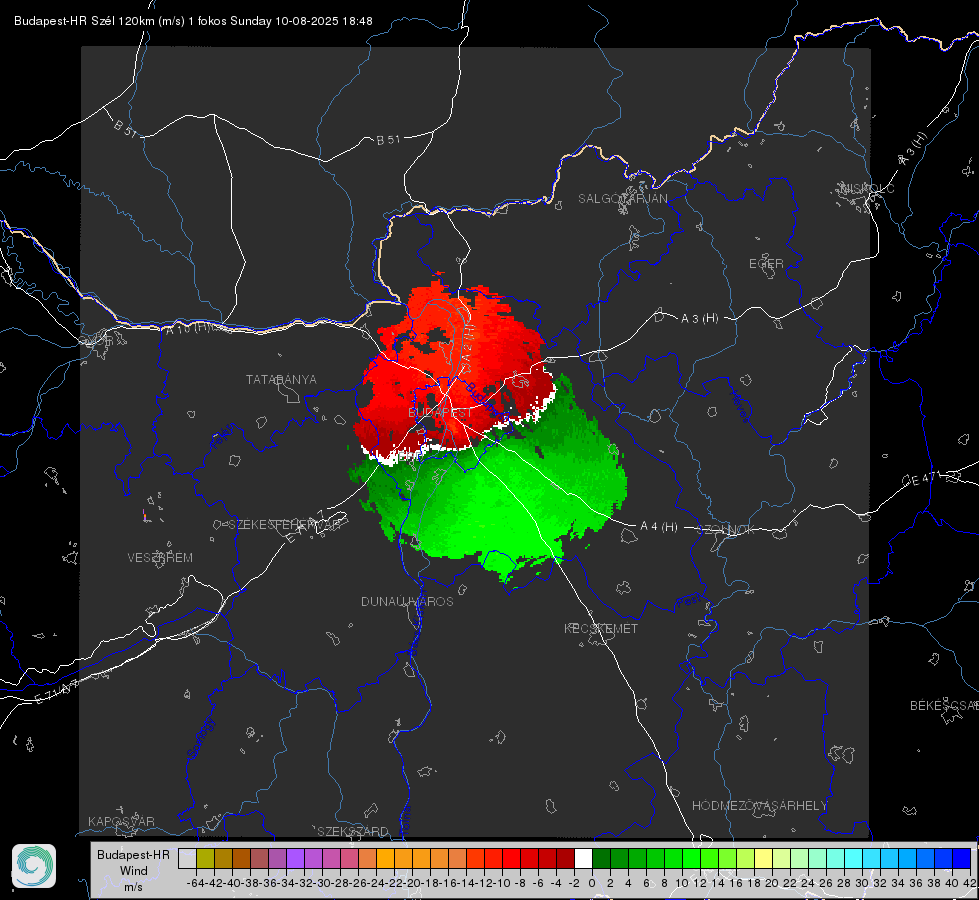Click the MISKOLC city label
This screenshot has height=900, width=979.
(867, 188)
